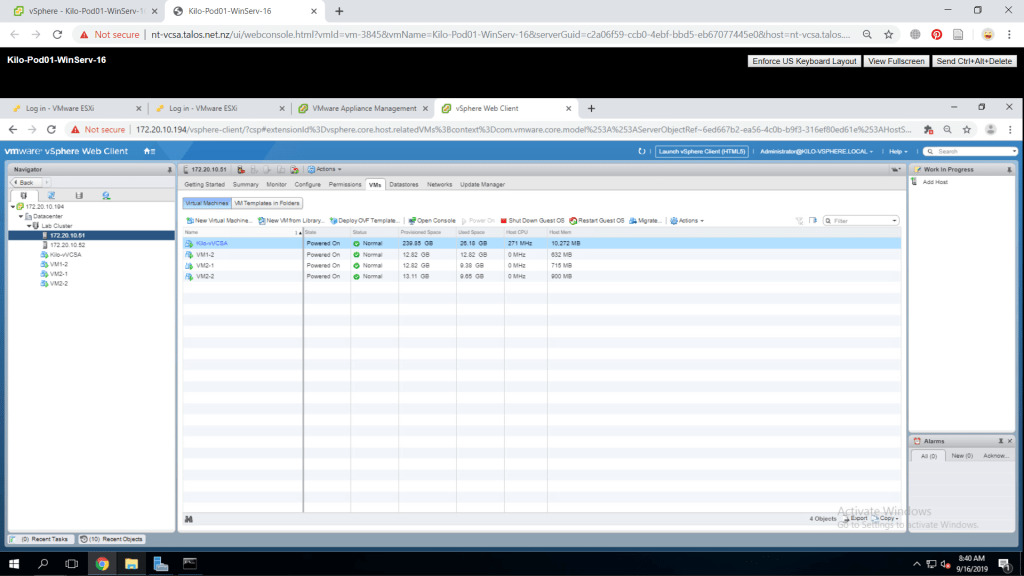Click the VM list Filter field
Screen dimensions: 1024x576
(x=863, y=220)
